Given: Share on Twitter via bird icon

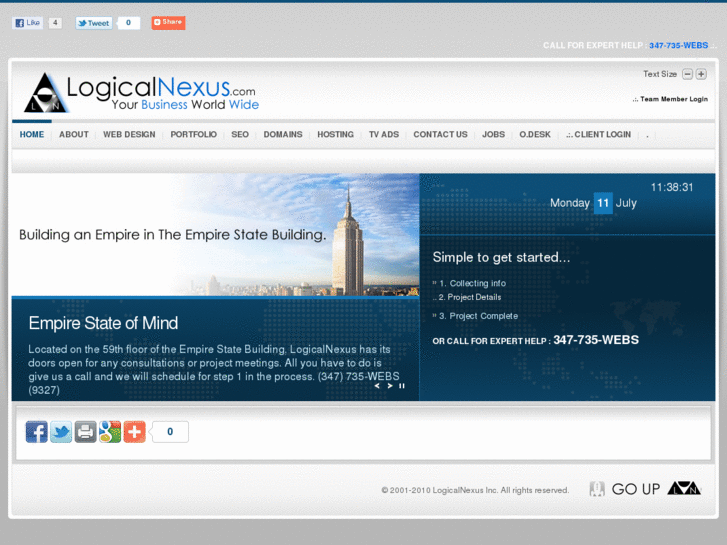Looking at the screenshot, I should click(x=61, y=432).
